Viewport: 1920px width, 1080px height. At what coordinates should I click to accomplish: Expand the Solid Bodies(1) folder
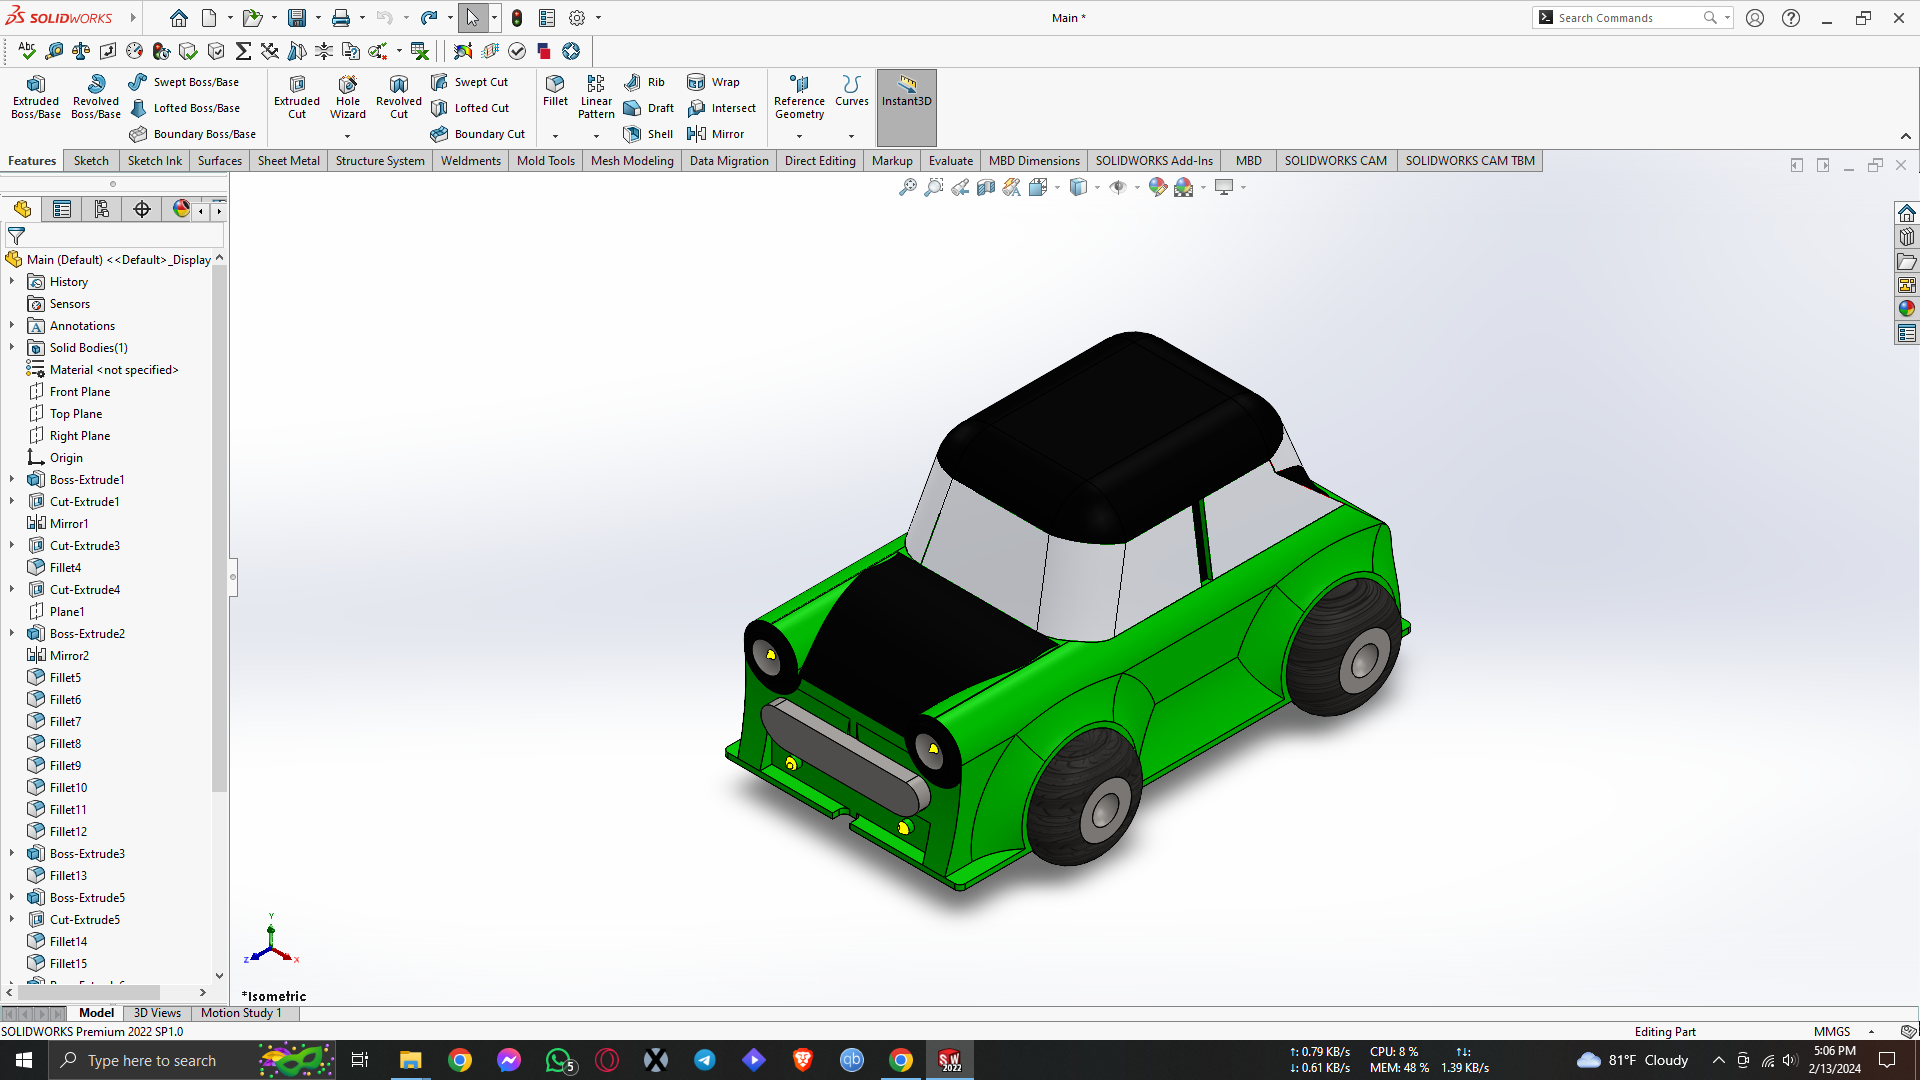12,348
